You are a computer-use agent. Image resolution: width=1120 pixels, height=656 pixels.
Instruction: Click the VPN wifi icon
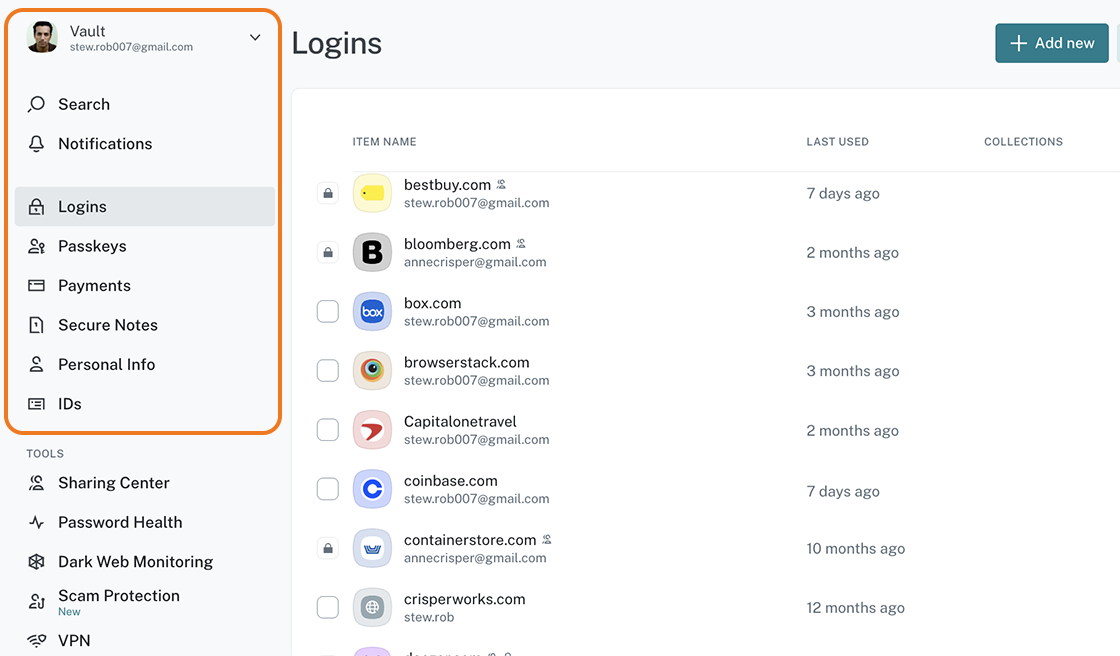tap(36, 640)
